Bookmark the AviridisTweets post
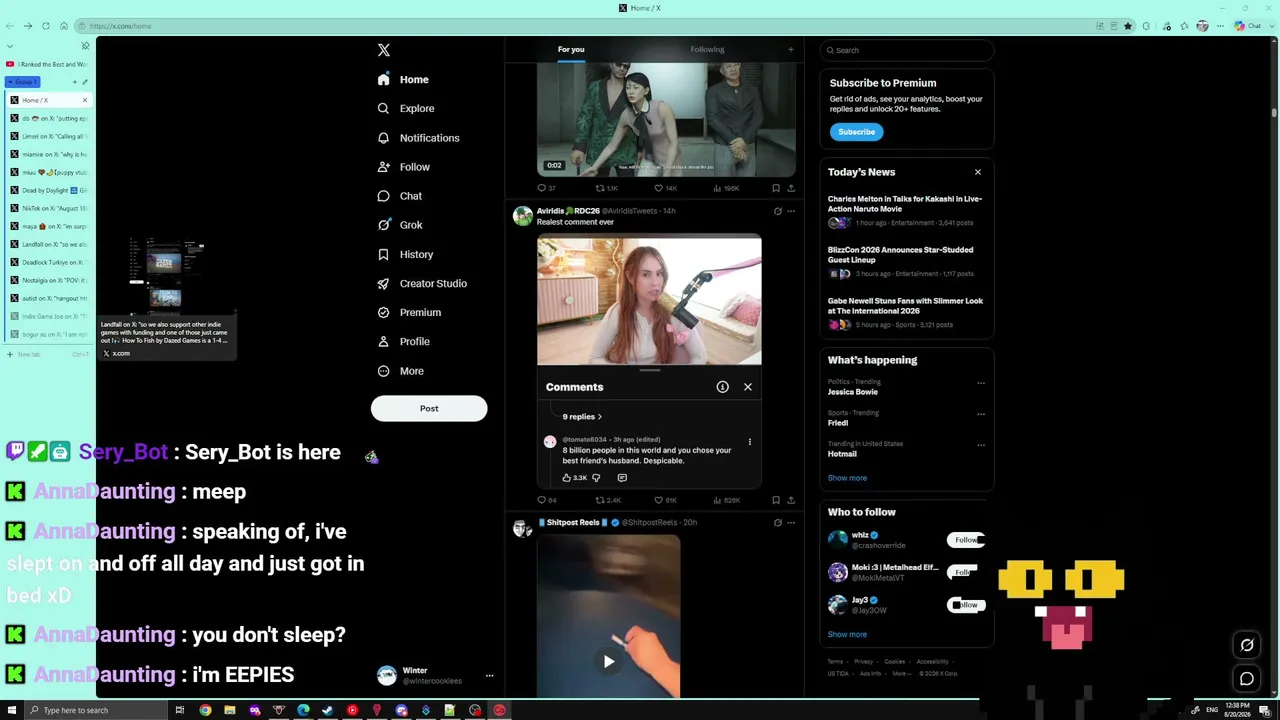Viewport: 1280px width, 720px height. [776, 500]
